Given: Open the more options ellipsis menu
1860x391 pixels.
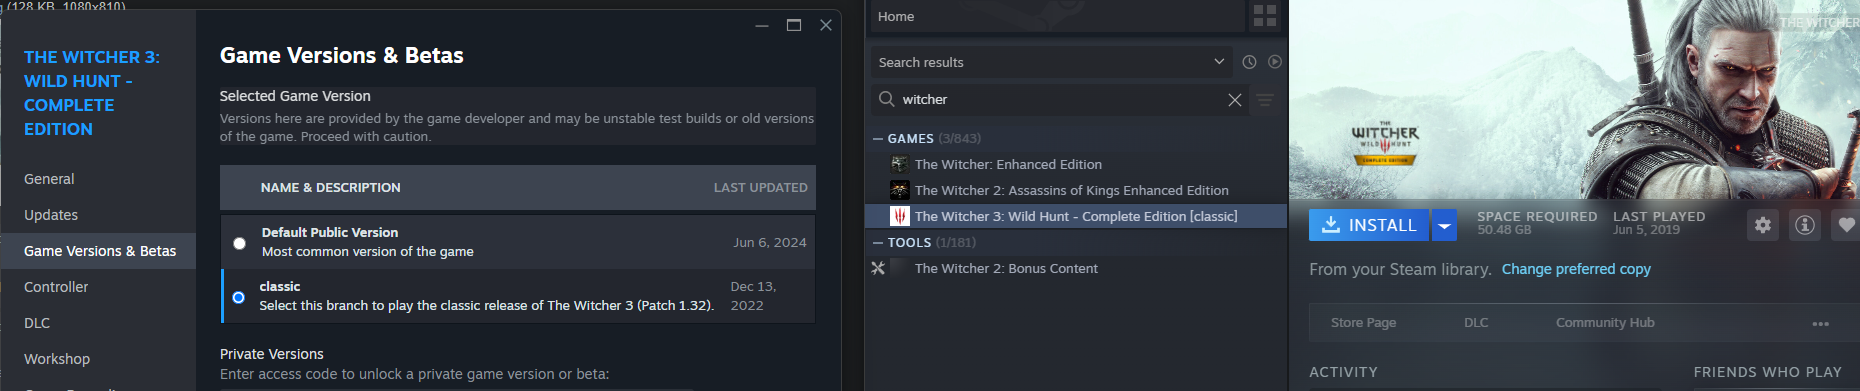Looking at the screenshot, I should 1820,323.
